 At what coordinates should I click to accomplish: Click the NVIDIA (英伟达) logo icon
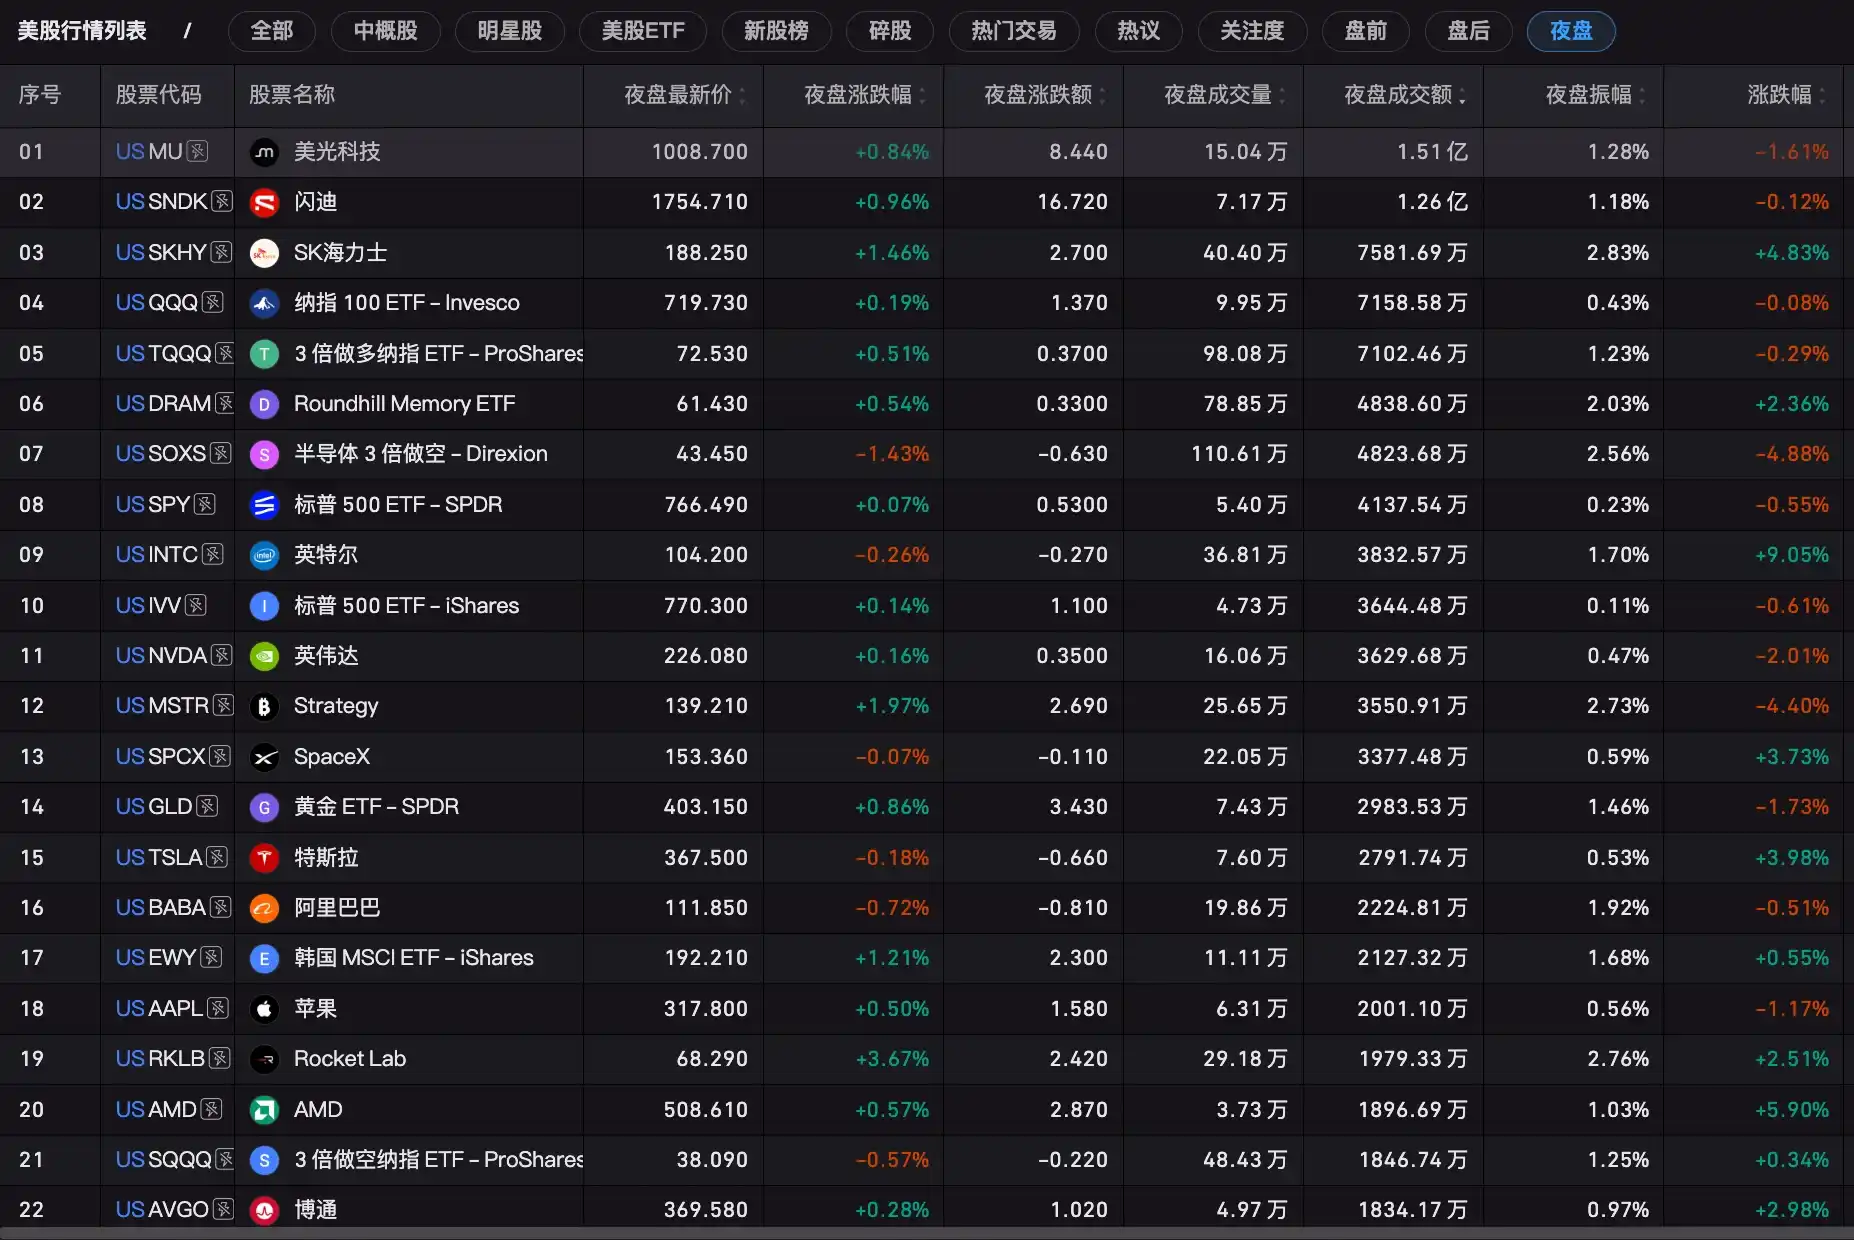[x=264, y=656]
